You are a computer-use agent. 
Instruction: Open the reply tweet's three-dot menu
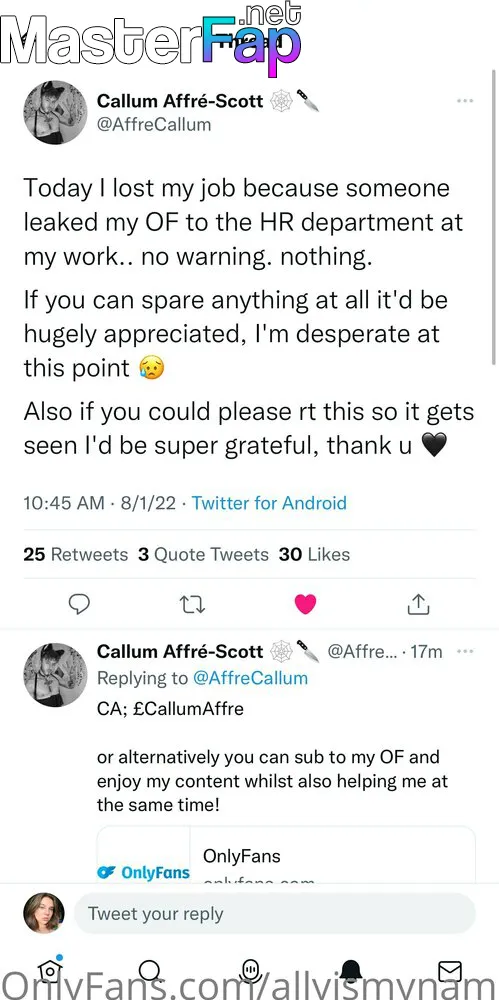coord(465,651)
